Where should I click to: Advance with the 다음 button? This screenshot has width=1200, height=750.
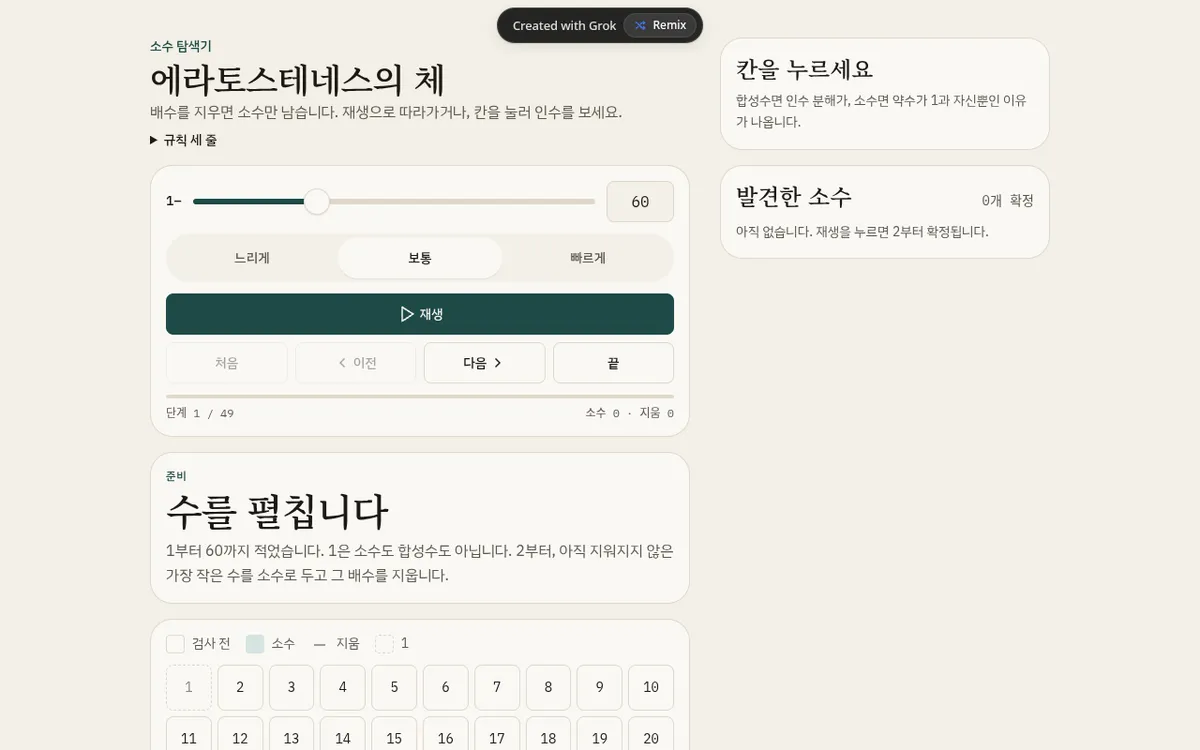tap(484, 363)
